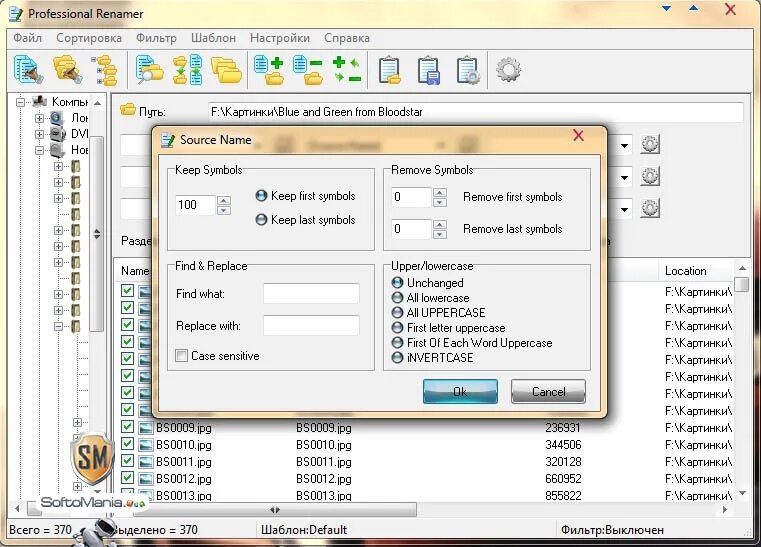Click Keep Symbols spinner field showing 100
This screenshot has height=547, width=761.
coord(195,205)
